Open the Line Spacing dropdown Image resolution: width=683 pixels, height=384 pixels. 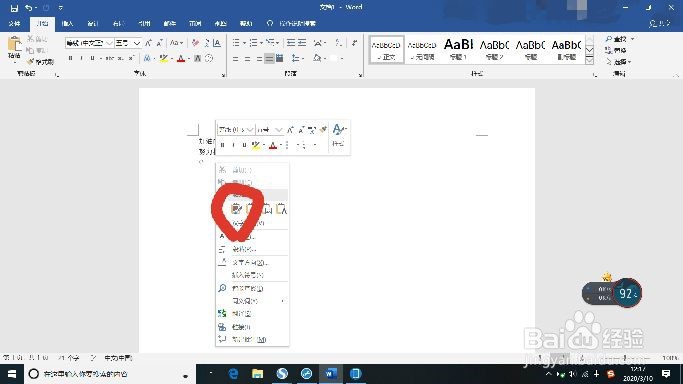297,58
